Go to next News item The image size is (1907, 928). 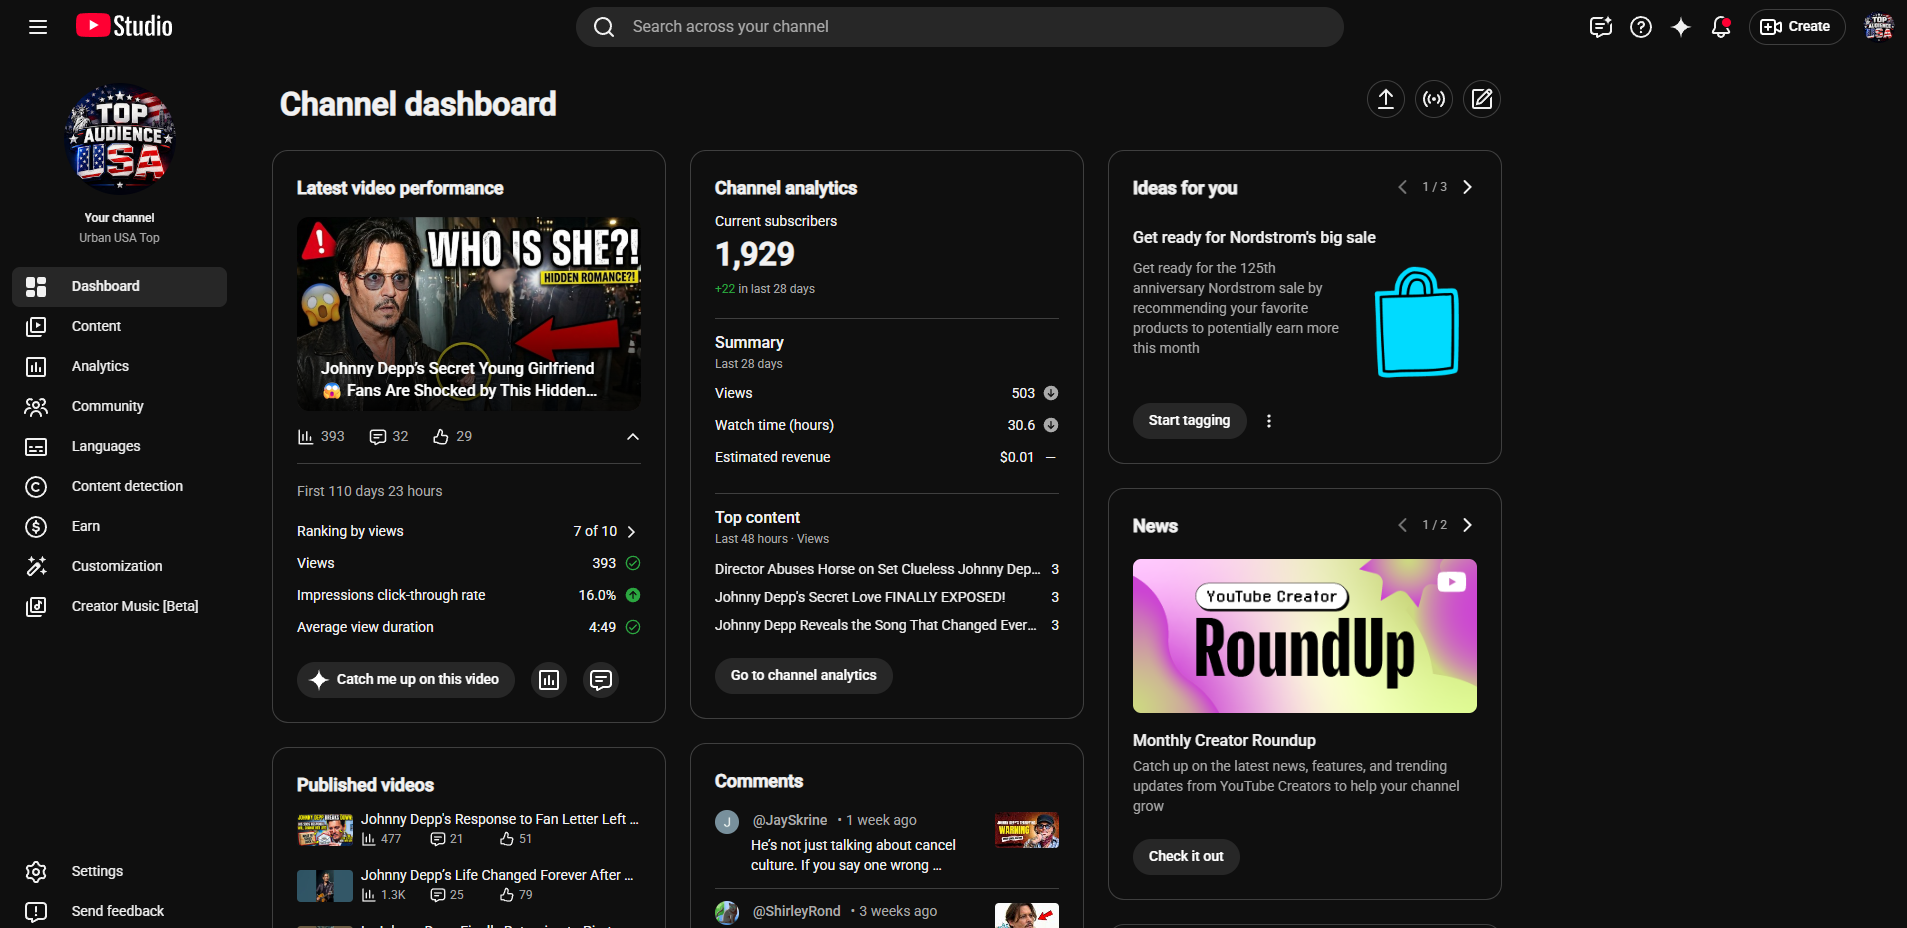pos(1467,525)
